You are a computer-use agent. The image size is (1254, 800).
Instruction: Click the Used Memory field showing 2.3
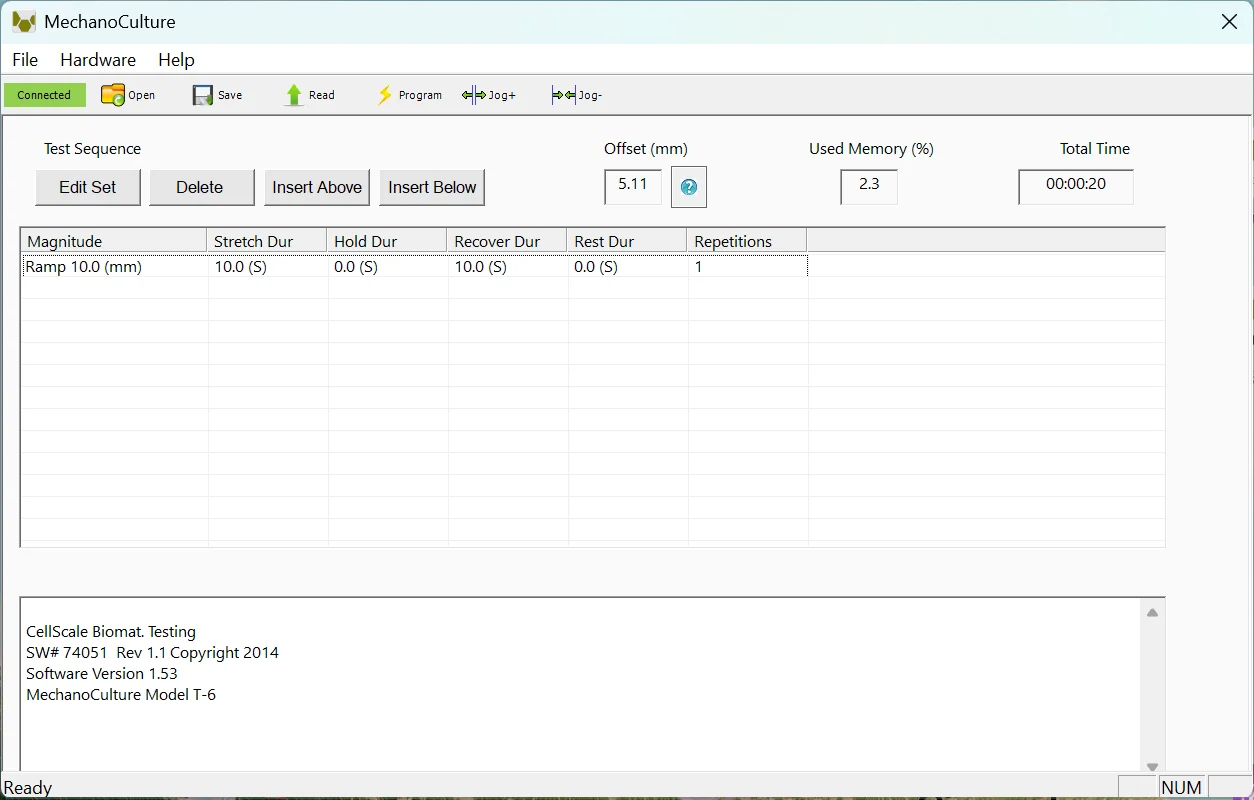869,186
